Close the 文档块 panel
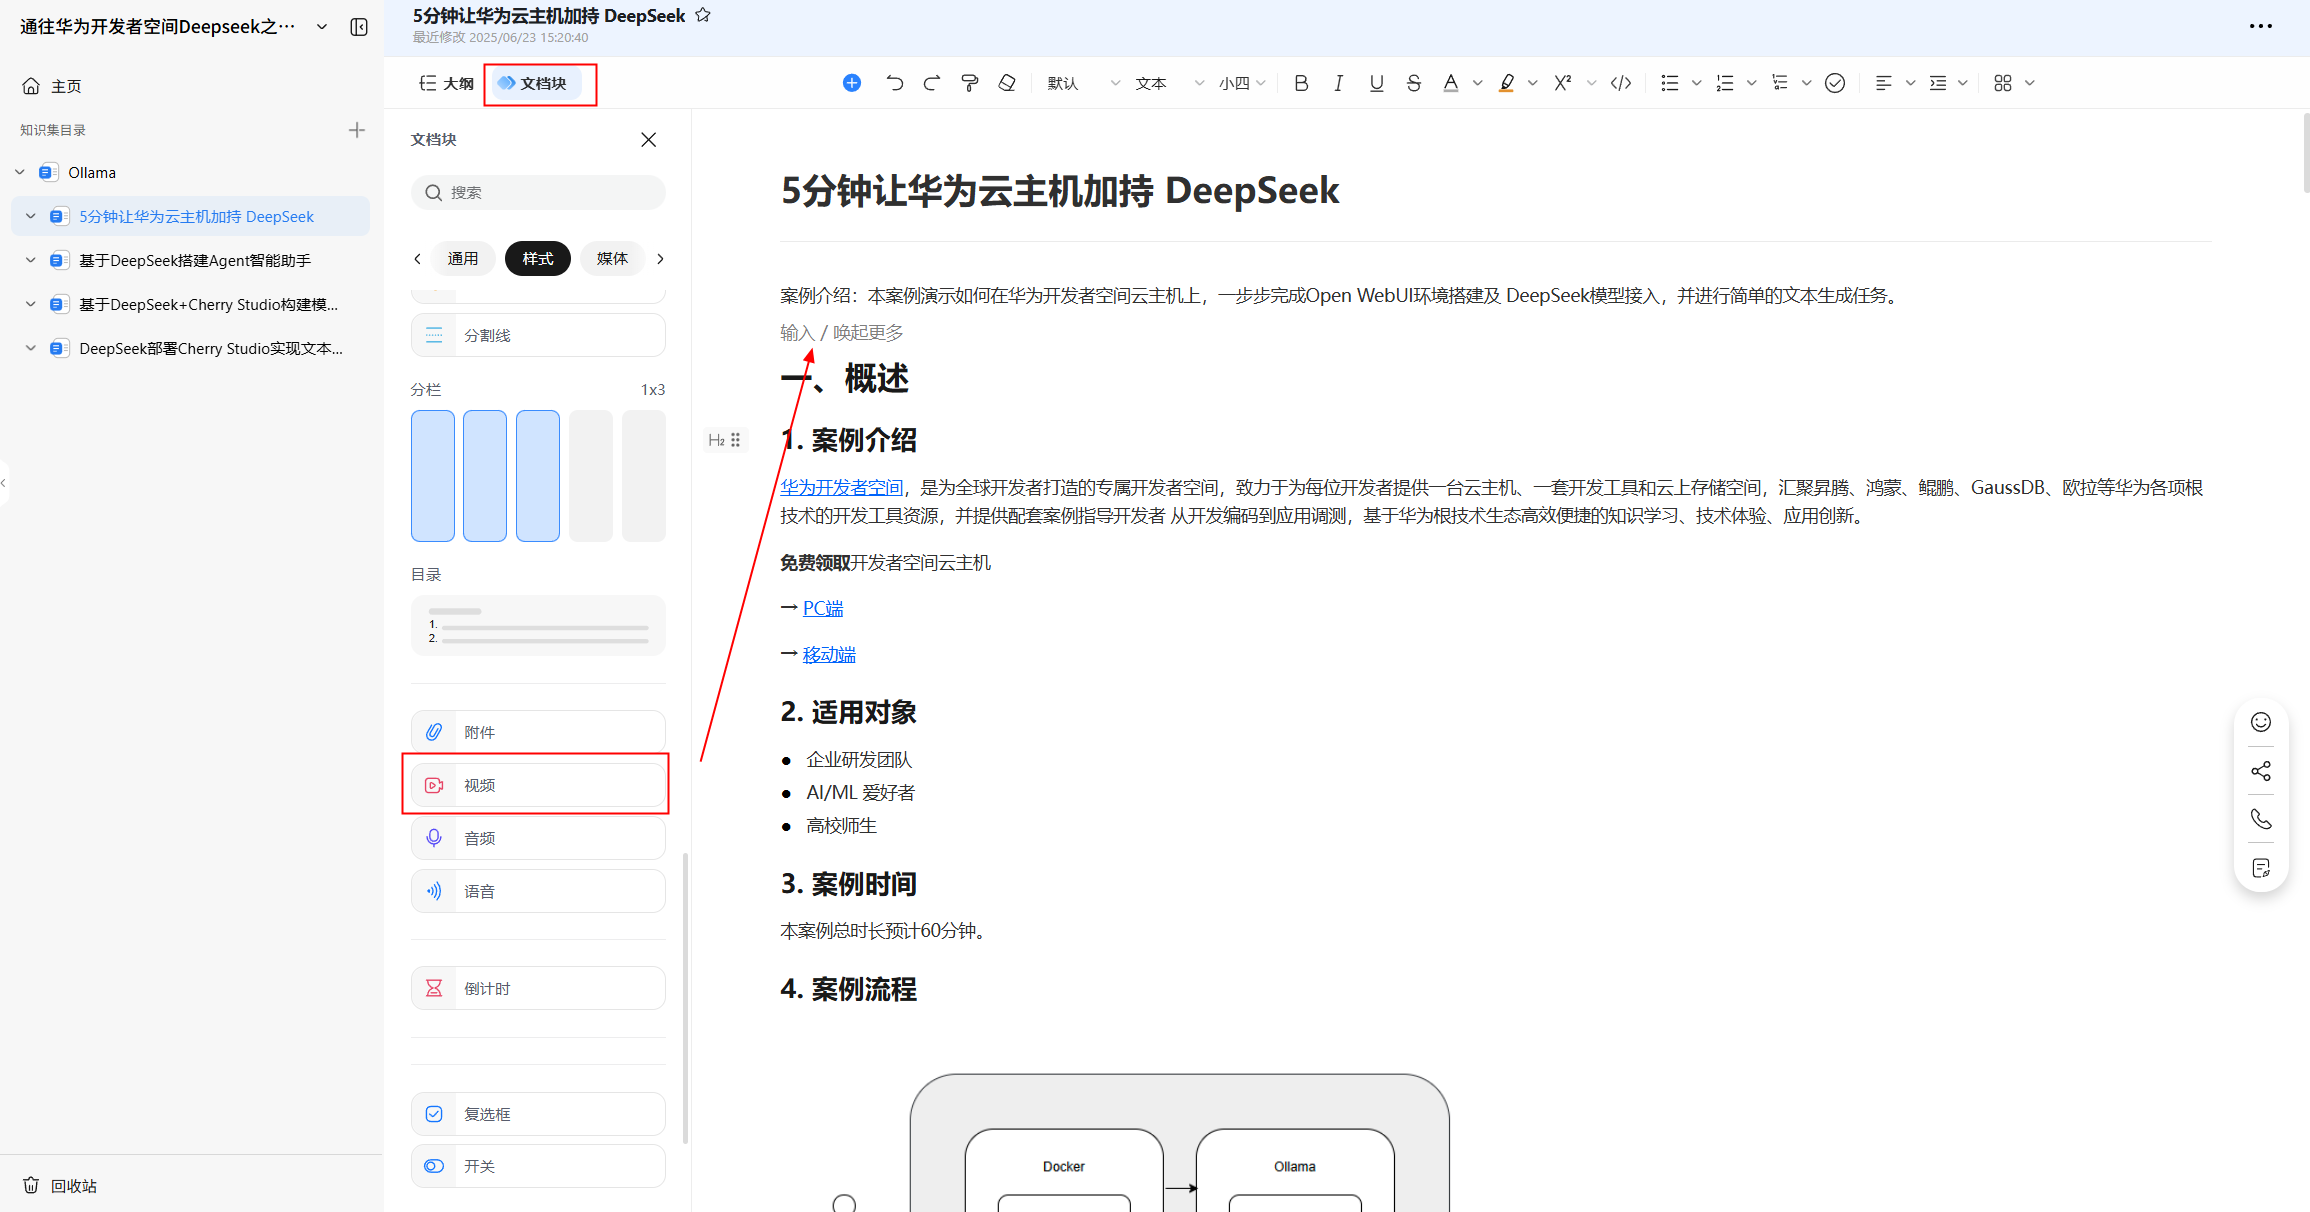Viewport: 2310px width, 1212px height. pyautogui.click(x=649, y=140)
